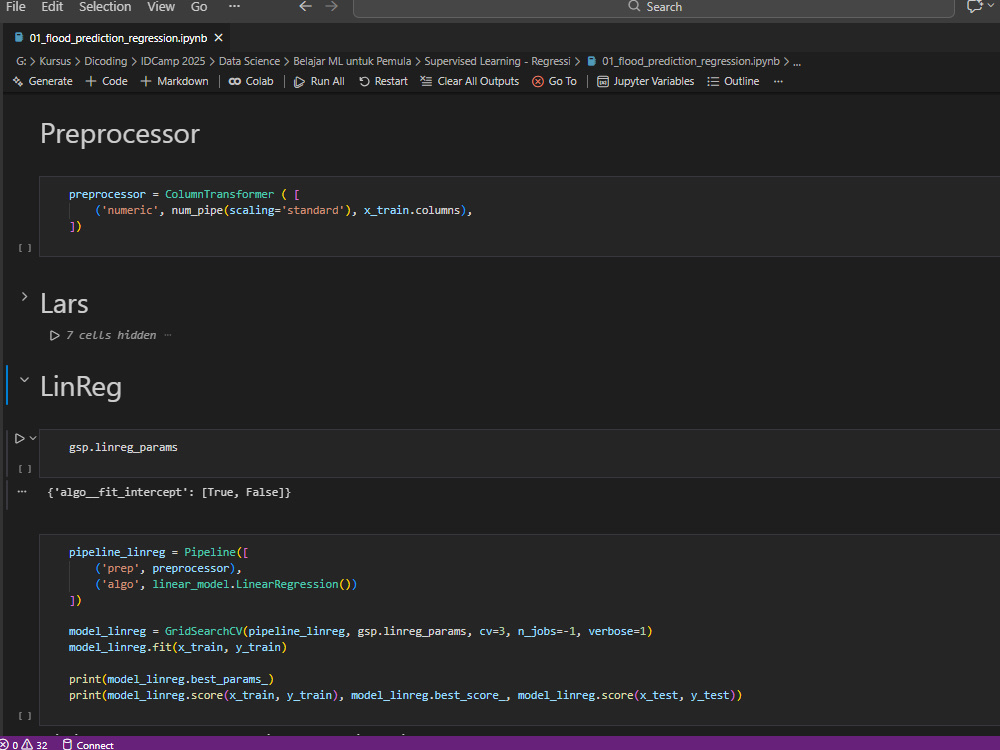Open Jupyter Variables panel

[x=645, y=82]
